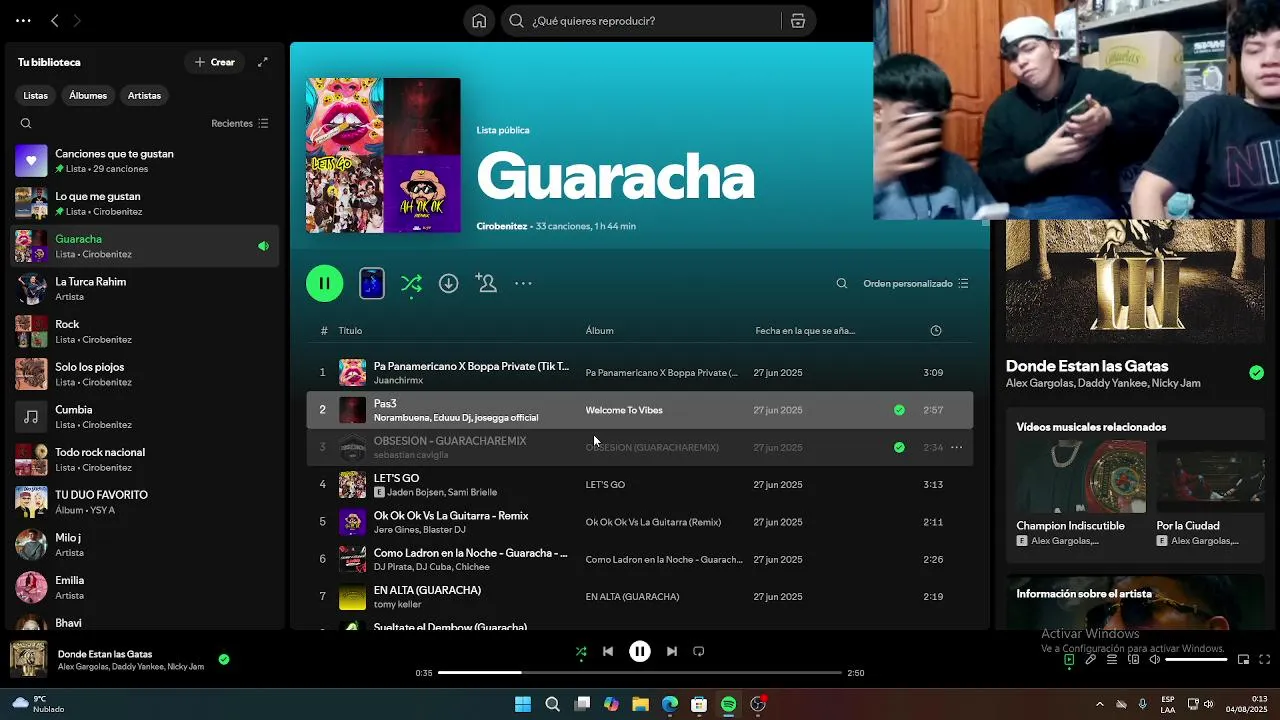Open Cirobenitez profile link under the title

(502, 226)
